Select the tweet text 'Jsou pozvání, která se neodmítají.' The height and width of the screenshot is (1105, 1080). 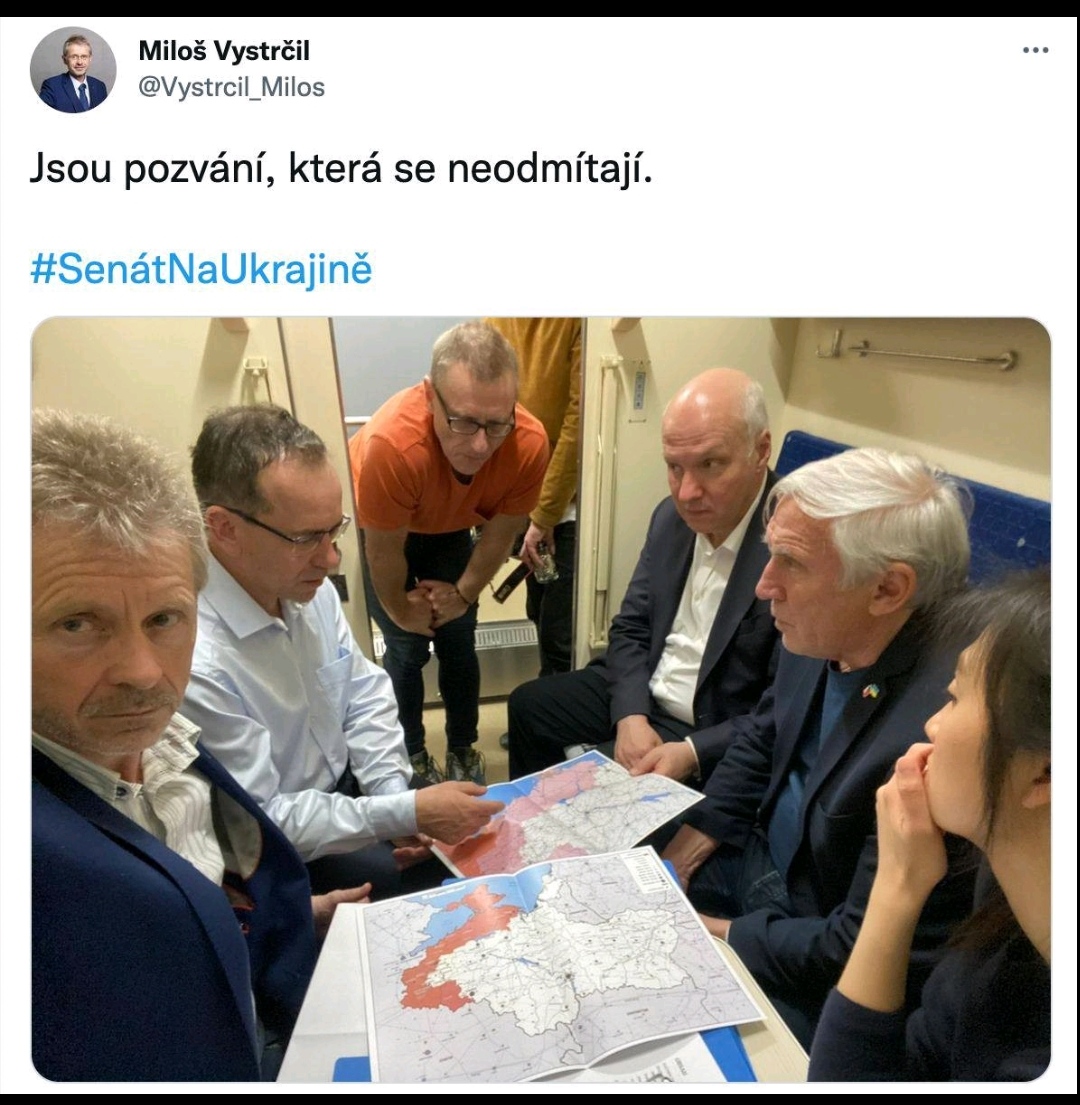click(x=341, y=170)
